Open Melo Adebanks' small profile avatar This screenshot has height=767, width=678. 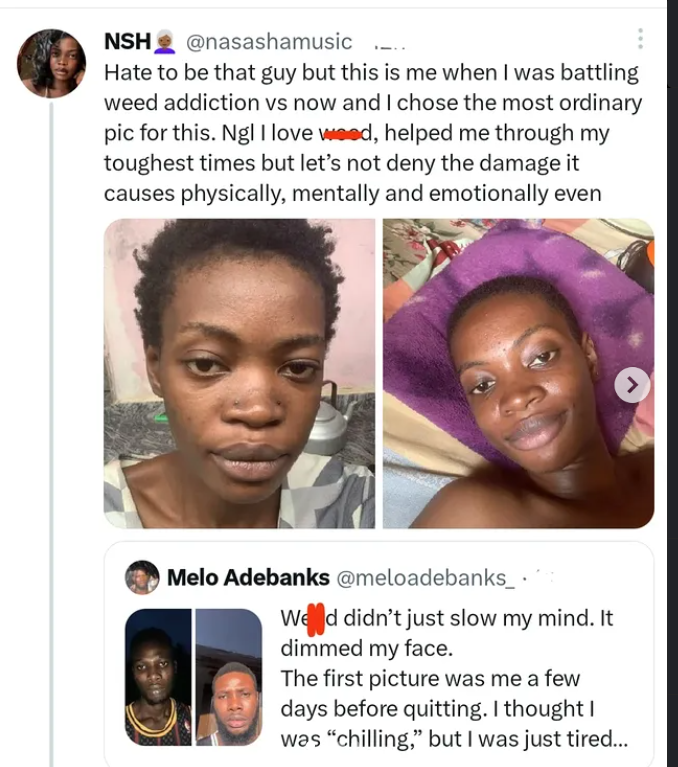142,577
